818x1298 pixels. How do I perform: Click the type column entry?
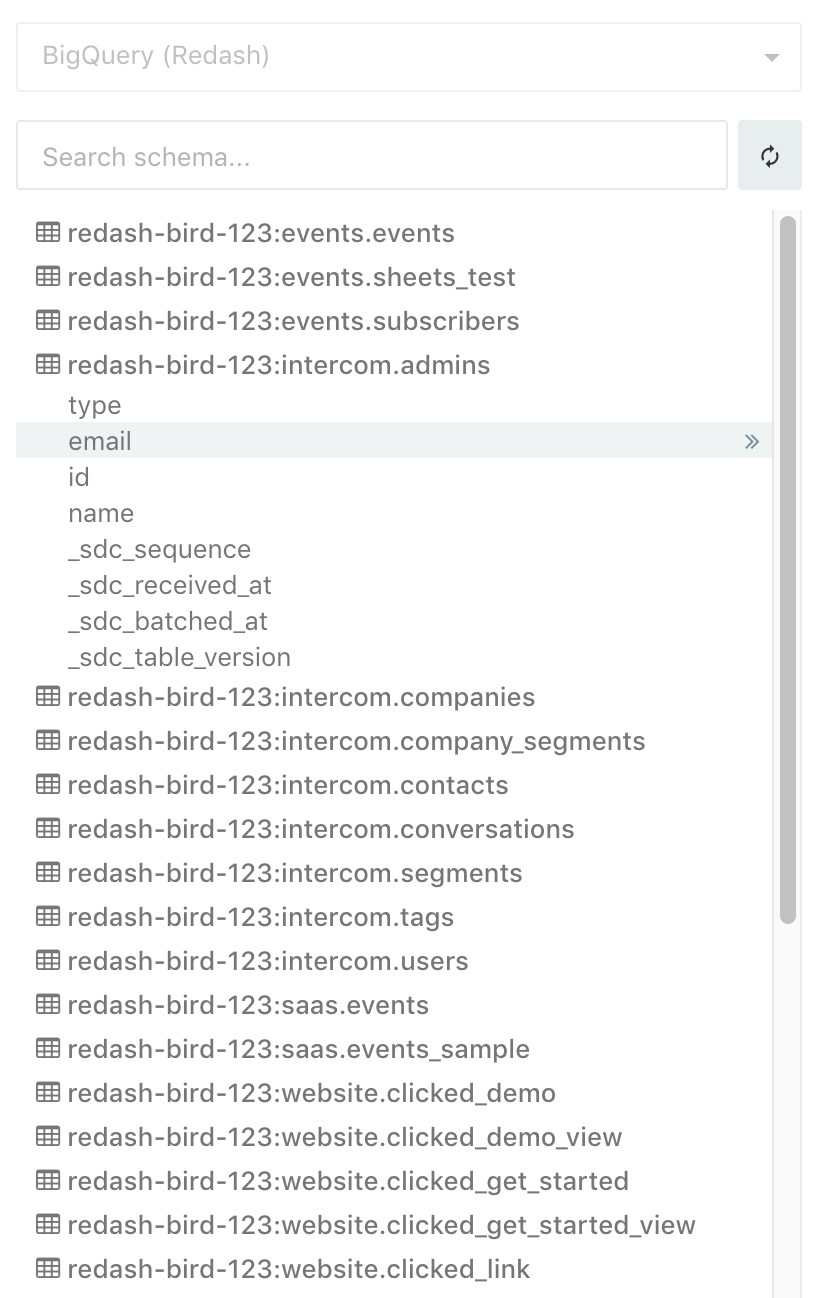94,405
